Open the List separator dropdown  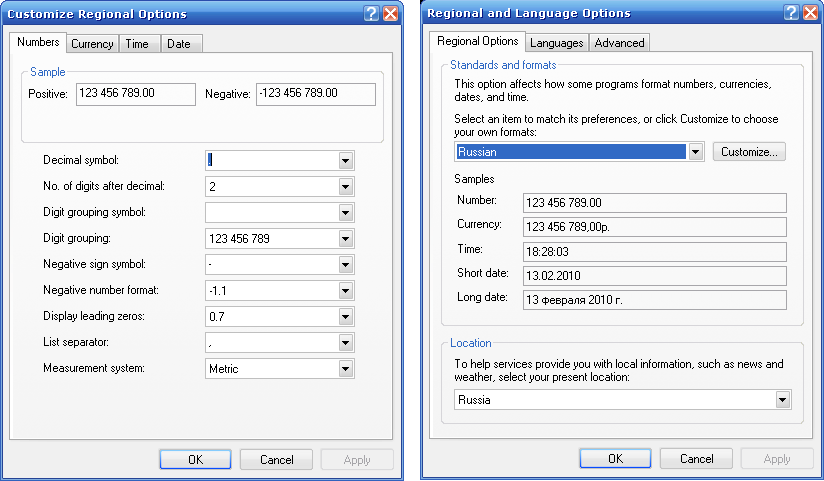345,343
